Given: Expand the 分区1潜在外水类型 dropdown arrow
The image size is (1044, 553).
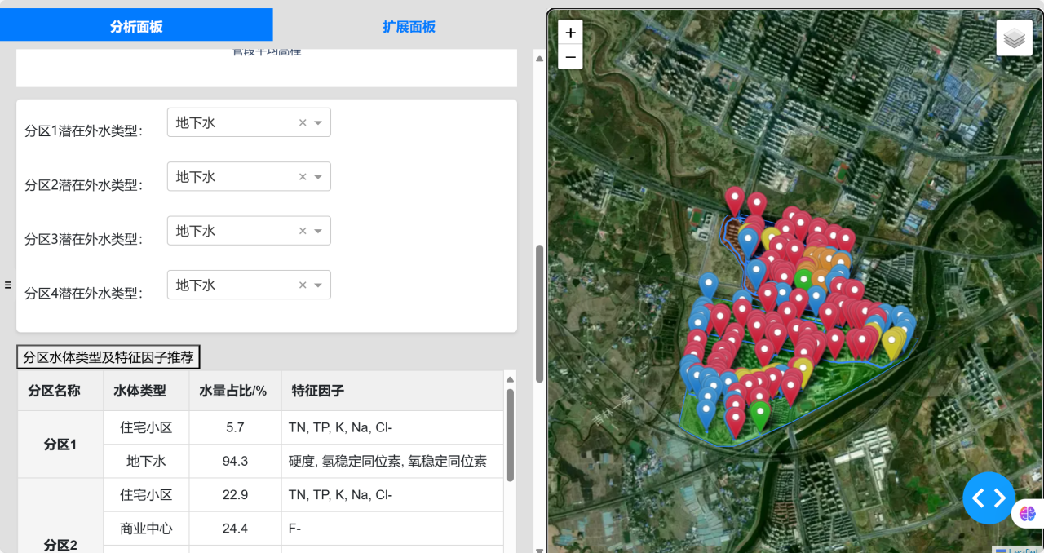Looking at the screenshot, I should 318,123.
